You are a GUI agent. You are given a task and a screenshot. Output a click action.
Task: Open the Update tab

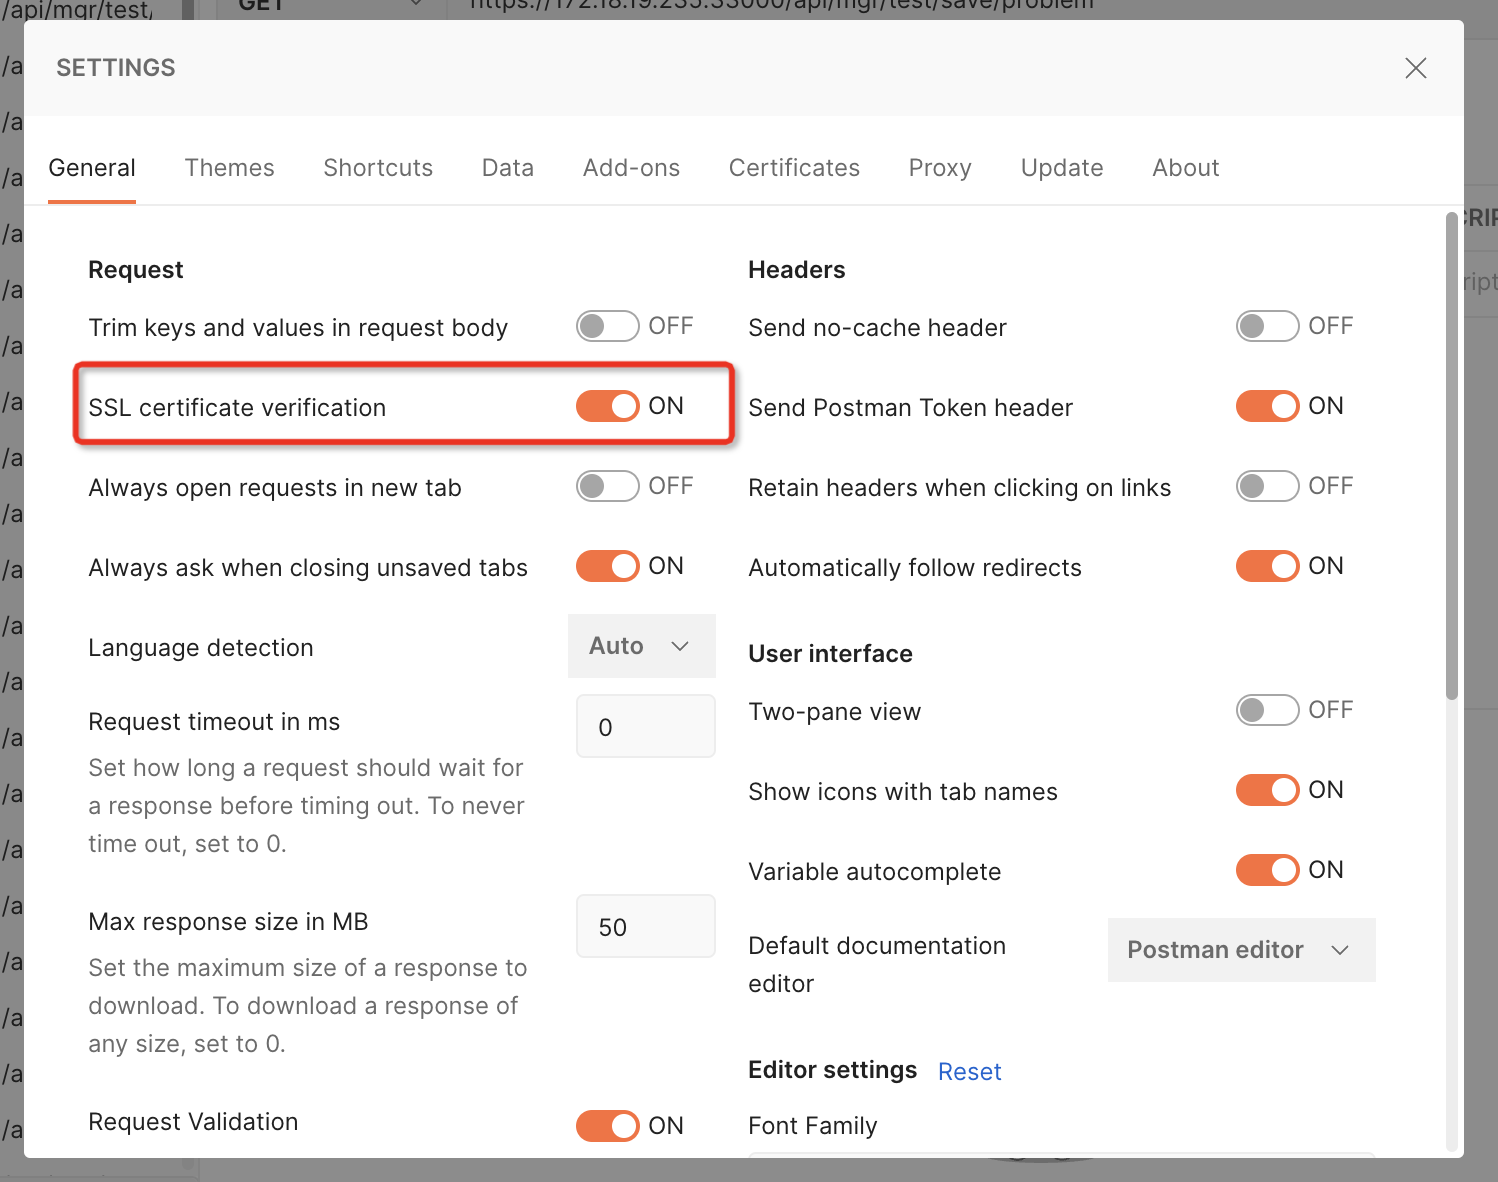1062,168
